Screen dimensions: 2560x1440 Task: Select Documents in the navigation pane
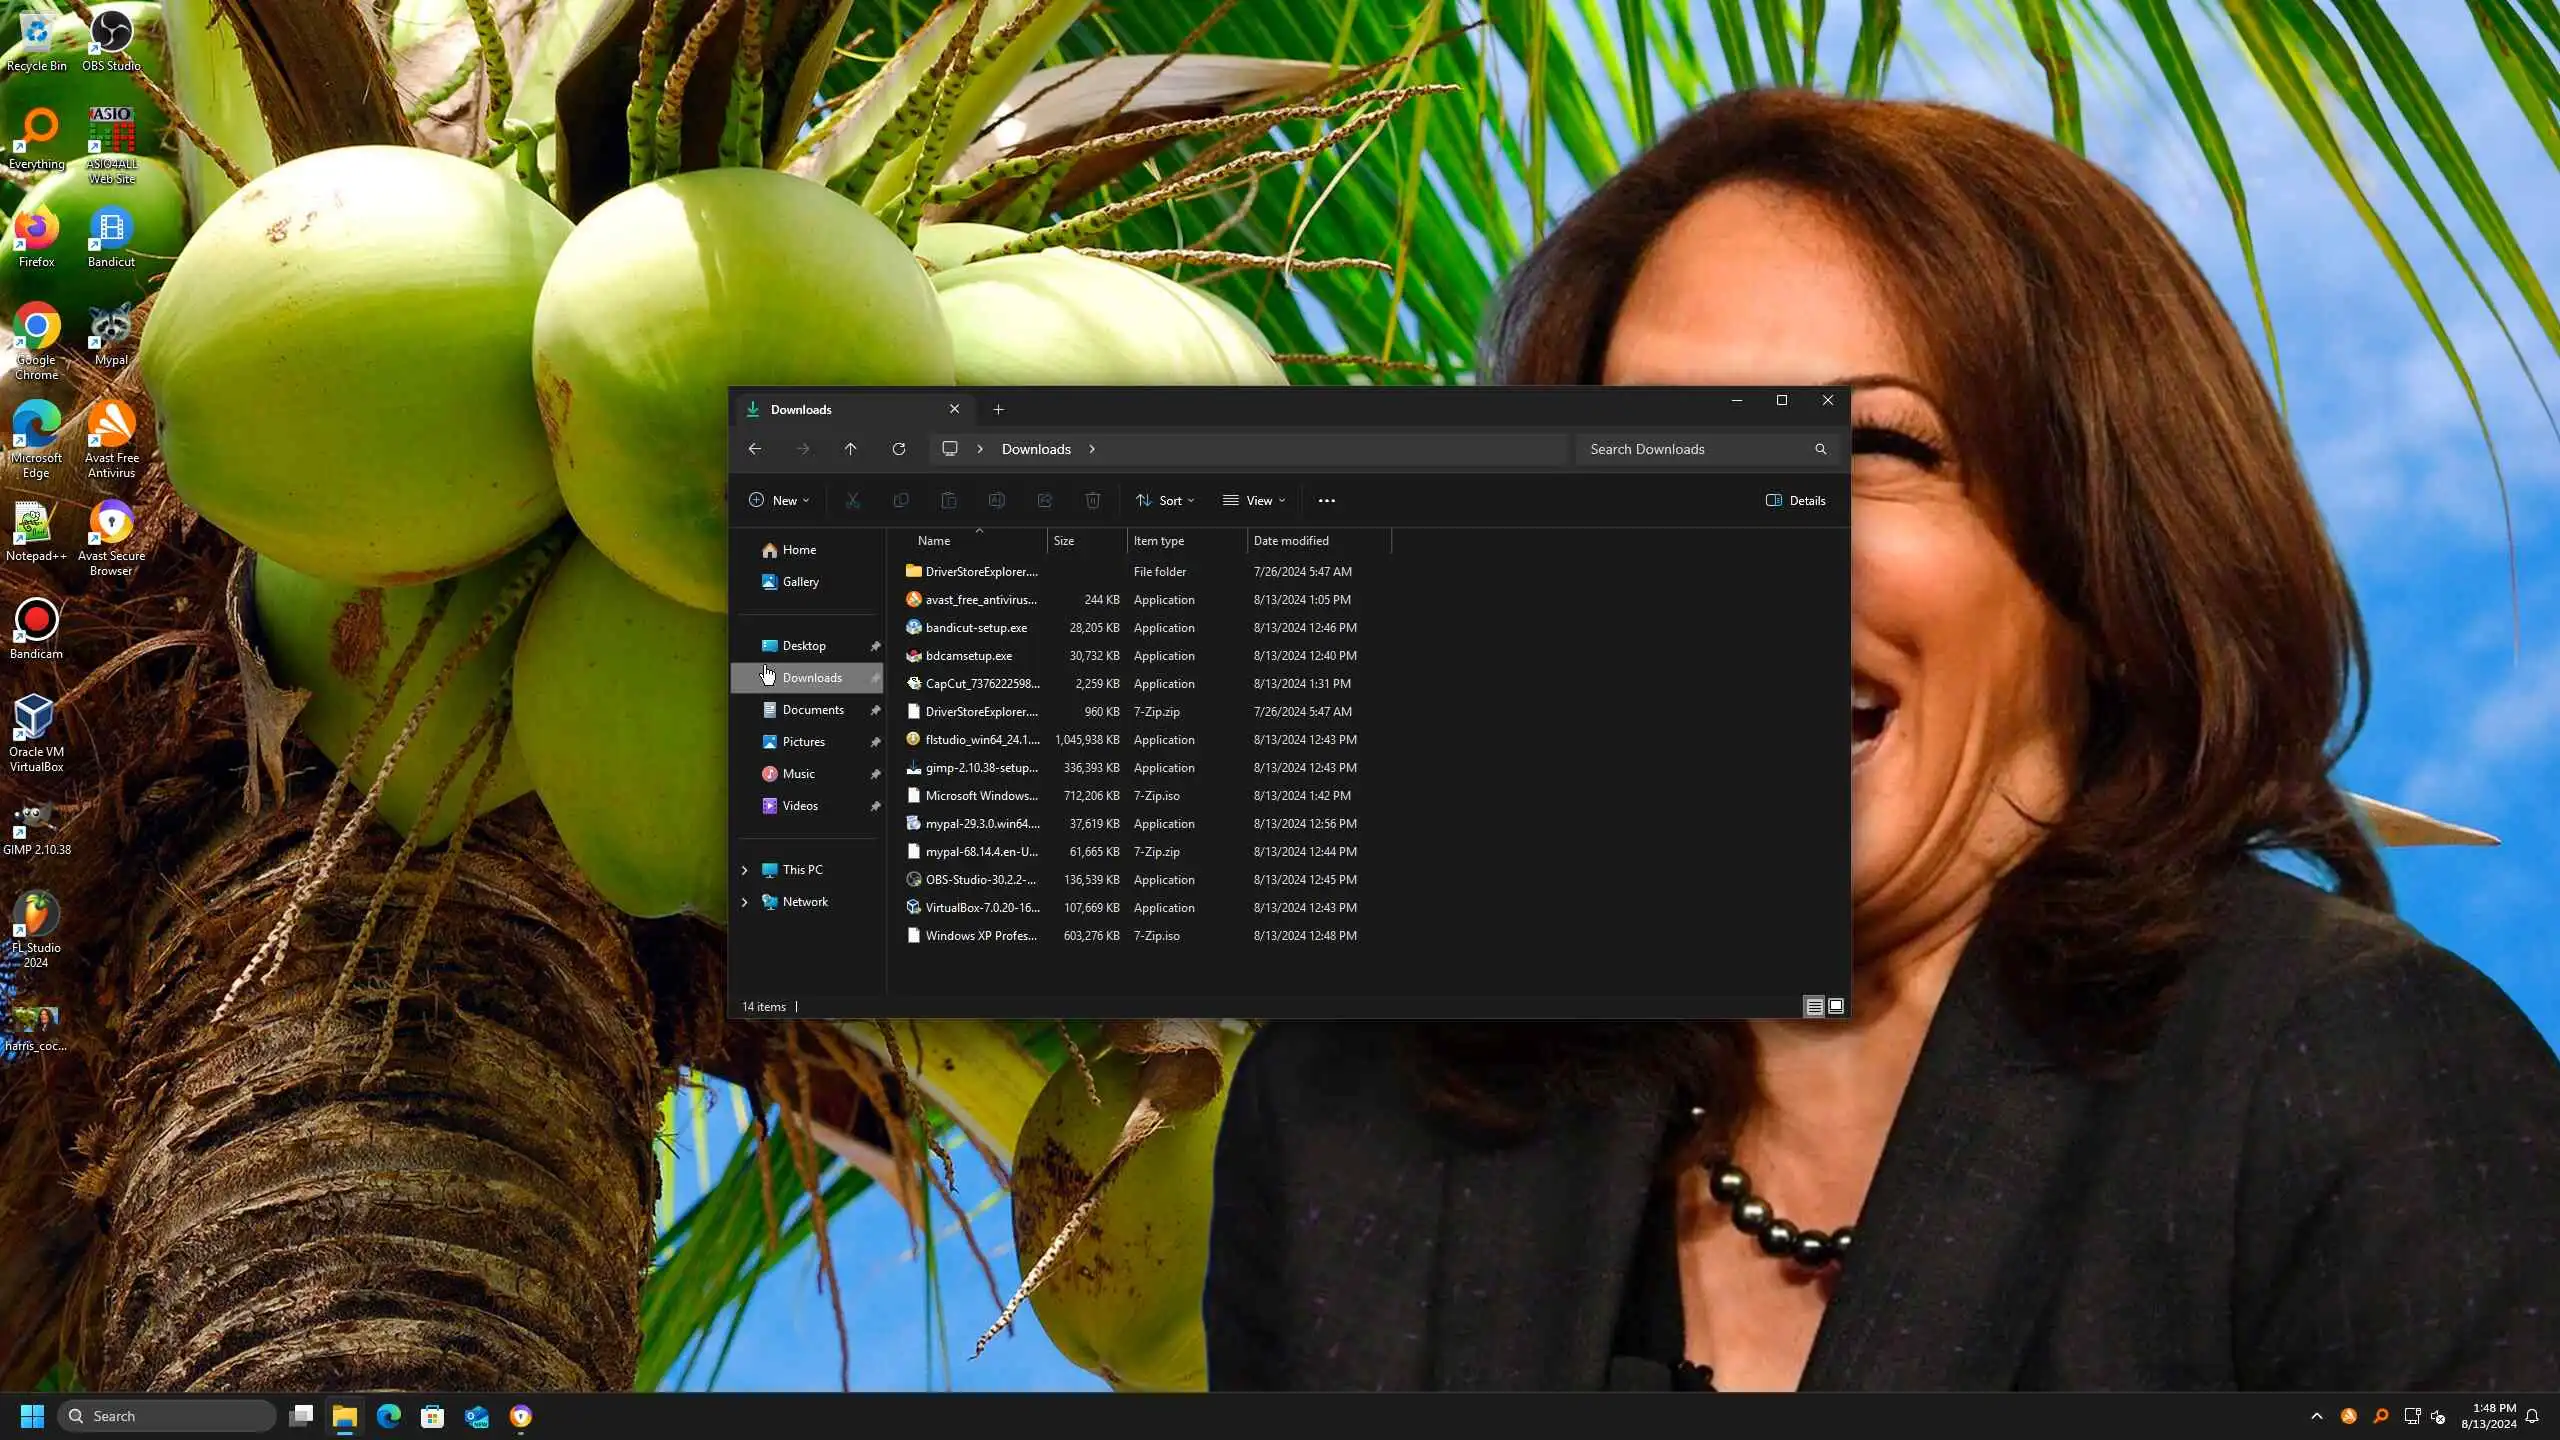point(812,710)
